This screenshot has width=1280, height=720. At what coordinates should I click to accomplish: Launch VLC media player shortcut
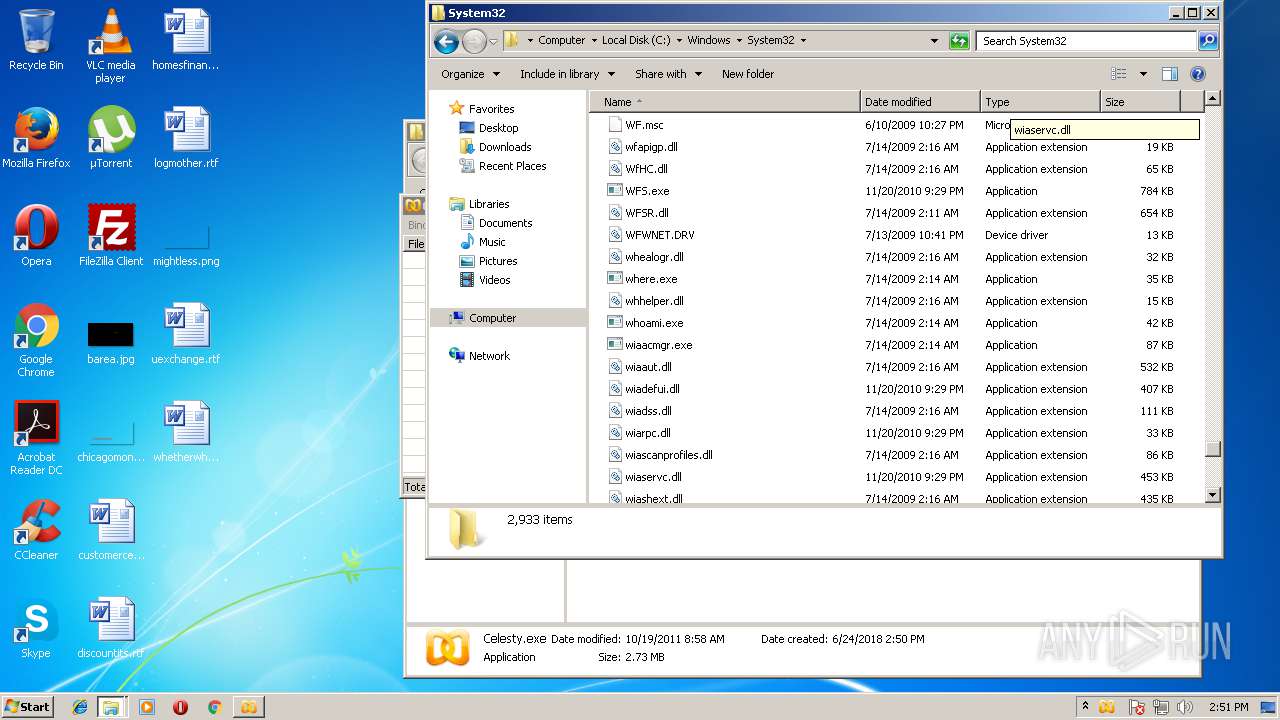click(x=110, y=46)
